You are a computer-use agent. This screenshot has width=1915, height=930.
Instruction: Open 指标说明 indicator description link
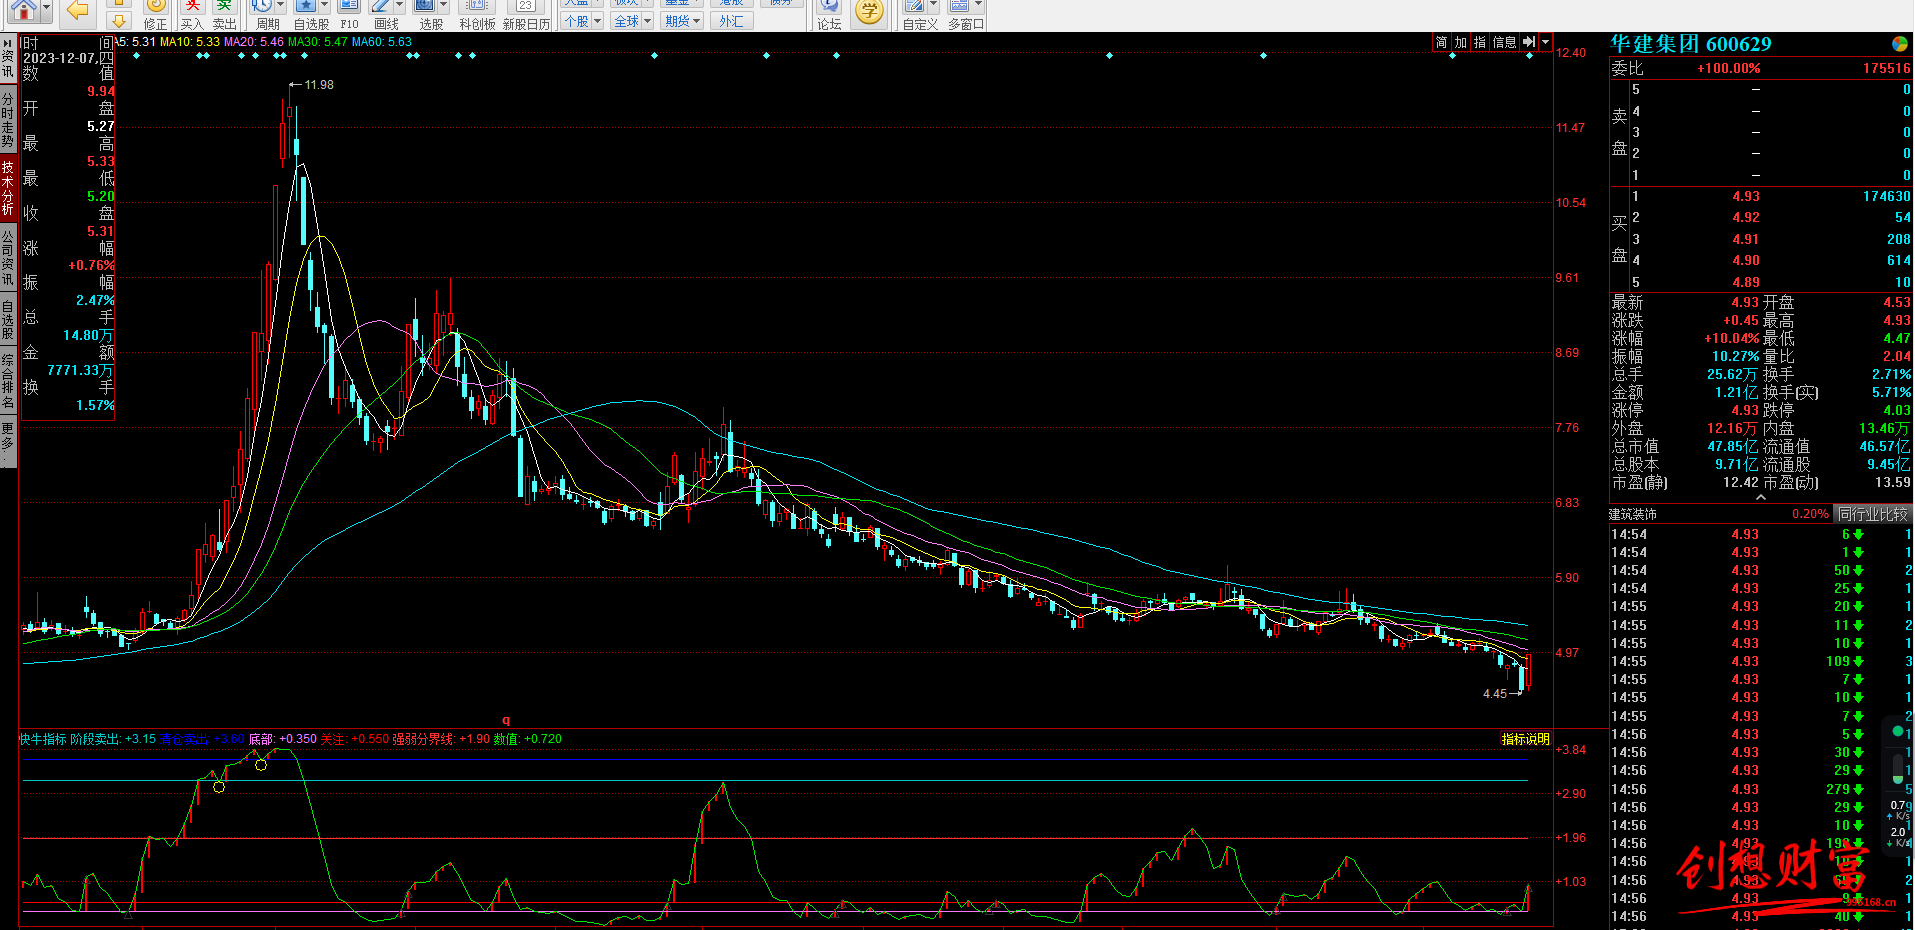coord(1525,739)
